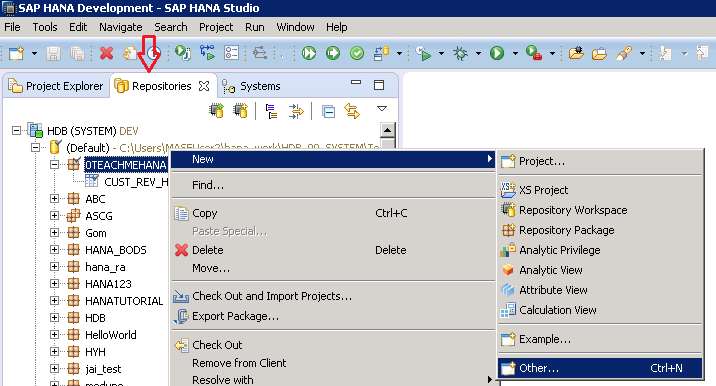Maximize the Repositories view panel
Image resolution: width=716 pixels, height=386 pixels.
tap(379, 85)
